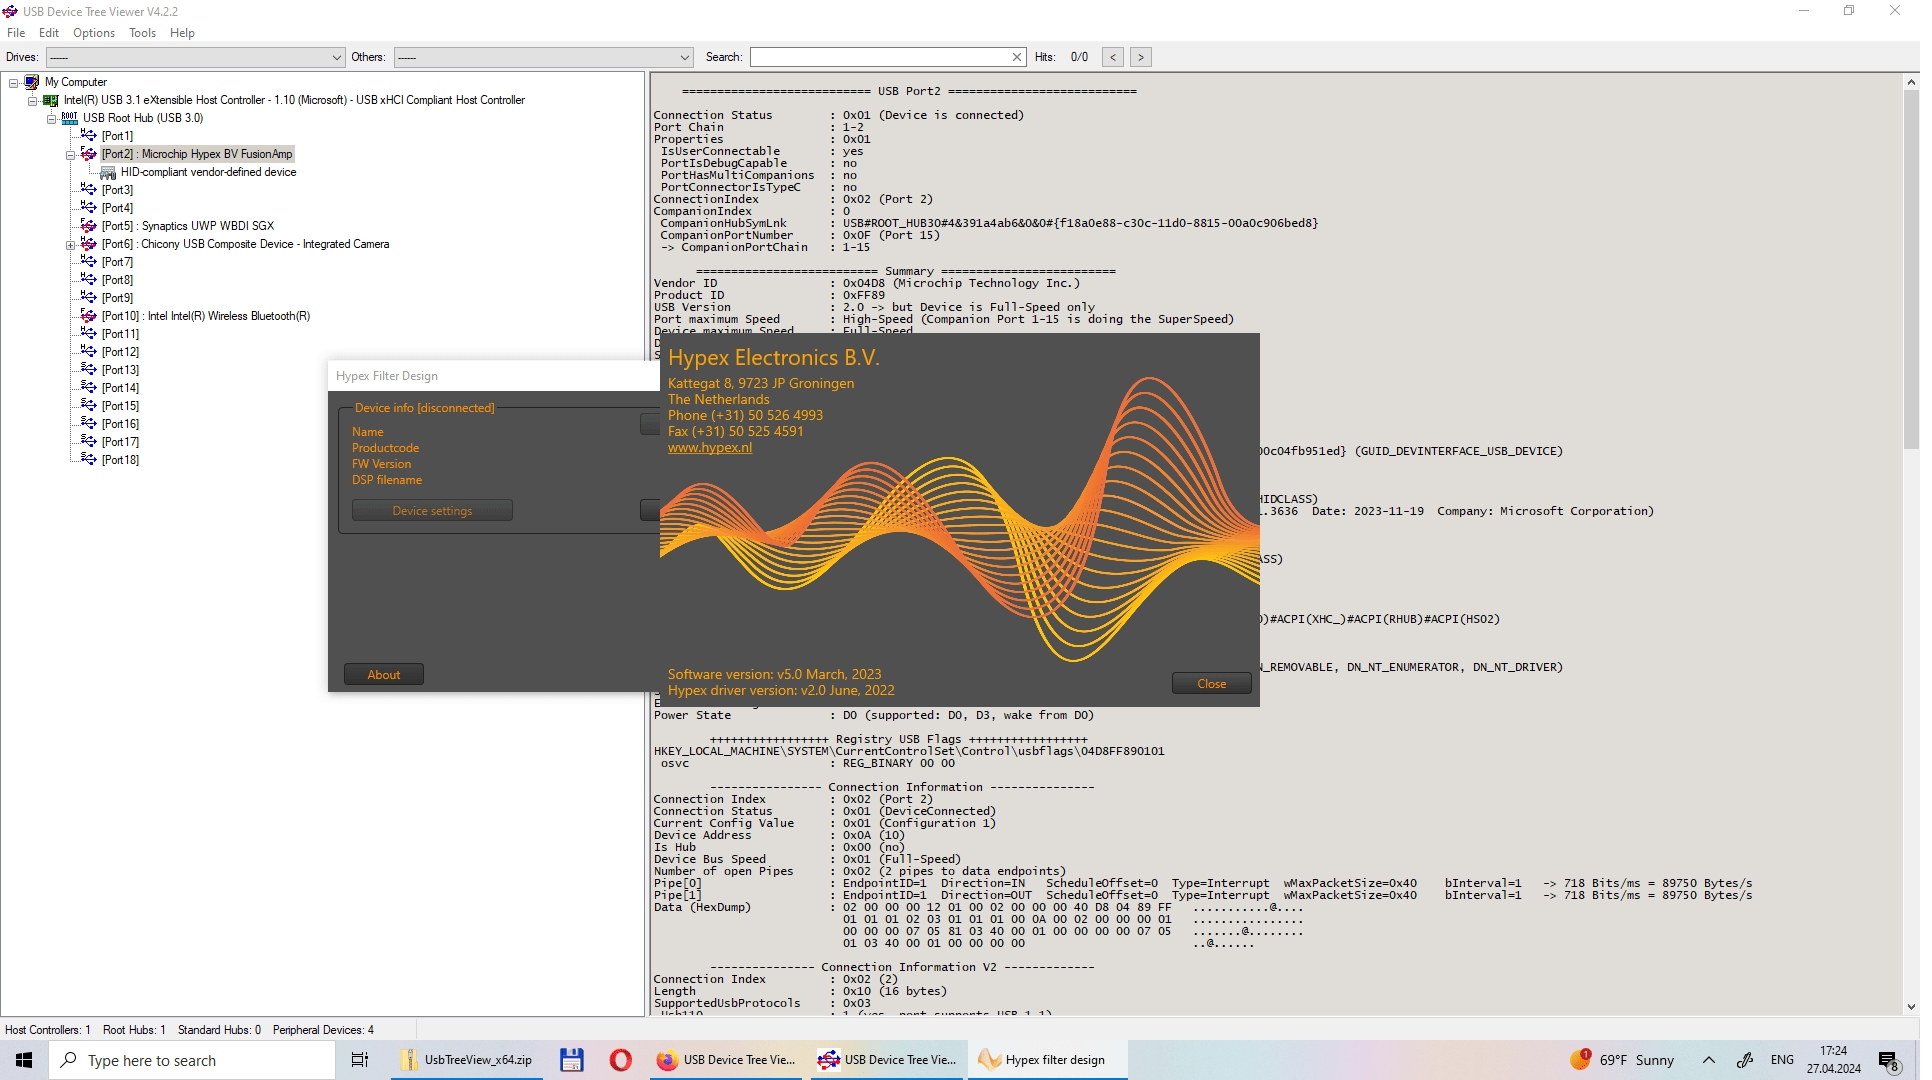Select Port16 USB icon
Screen dimensions: 1932x1080
[89, 424]
